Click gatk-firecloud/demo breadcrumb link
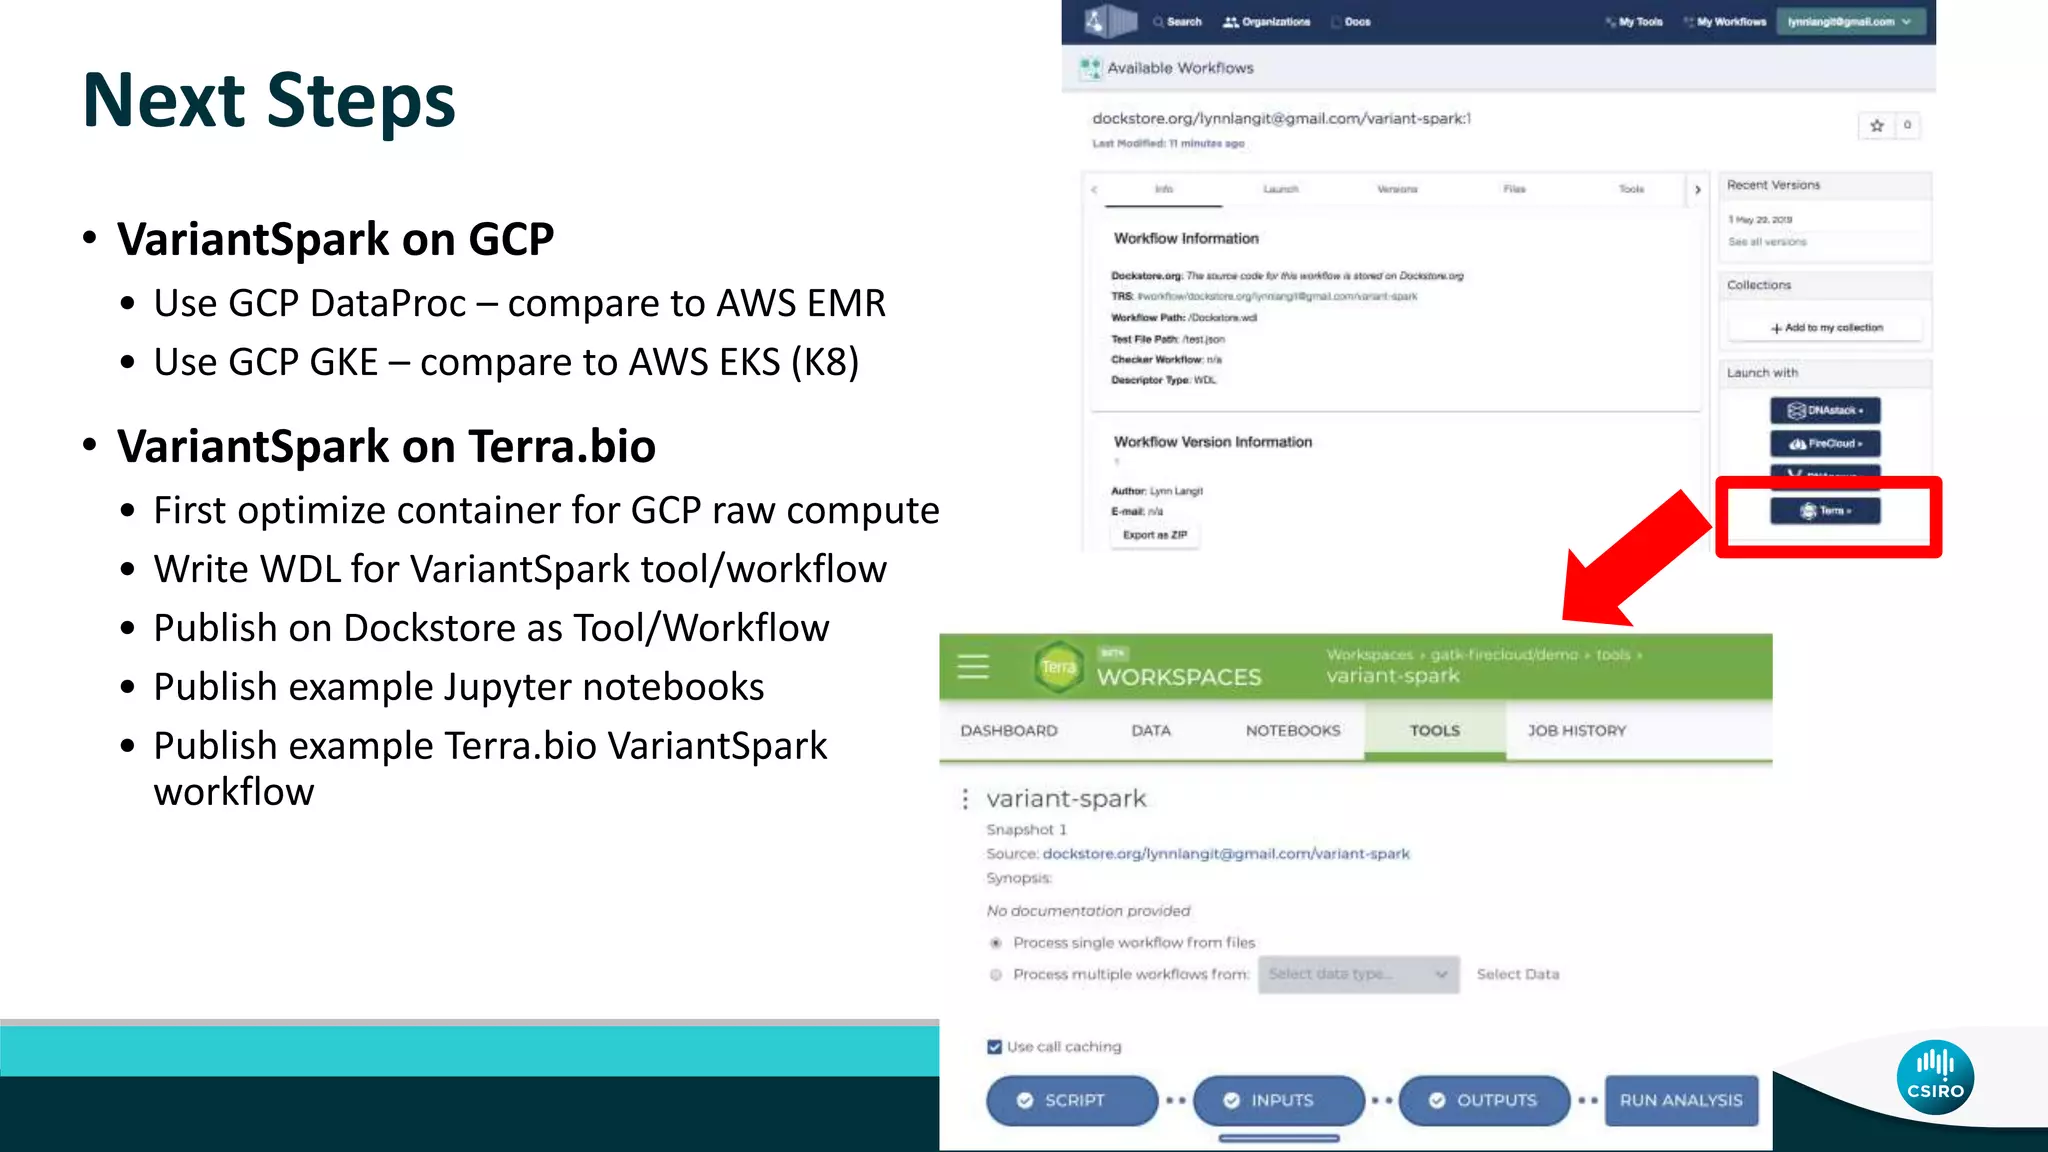 pyautogui.click(x=1504, y=655)
